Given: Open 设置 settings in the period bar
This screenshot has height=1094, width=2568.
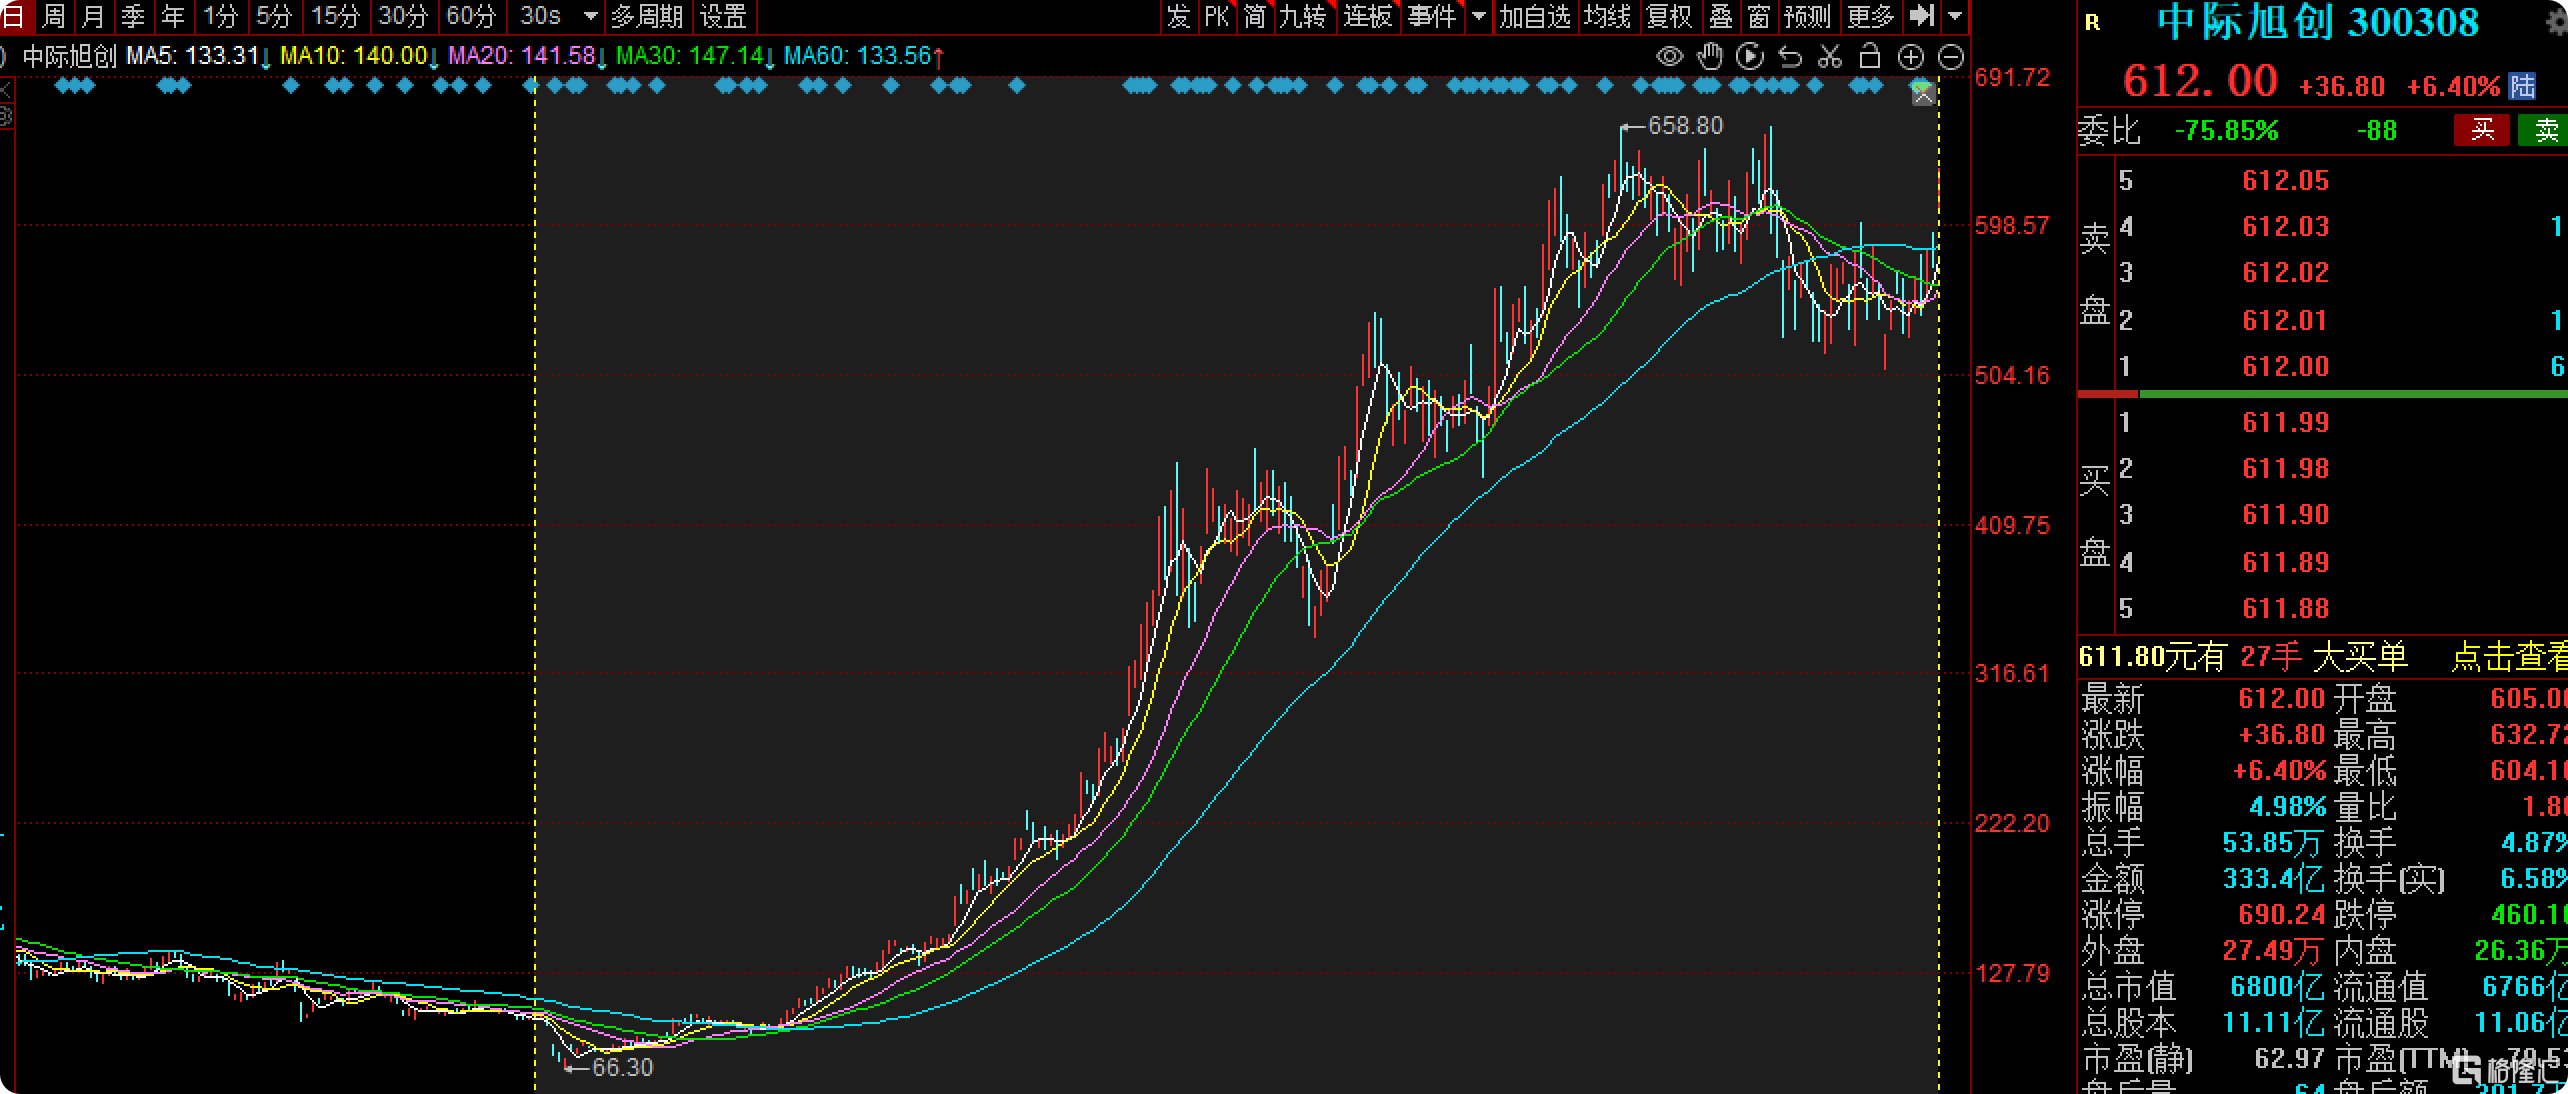Looking at the screenshot, I should pyautogui.click(x=723, y=16).
